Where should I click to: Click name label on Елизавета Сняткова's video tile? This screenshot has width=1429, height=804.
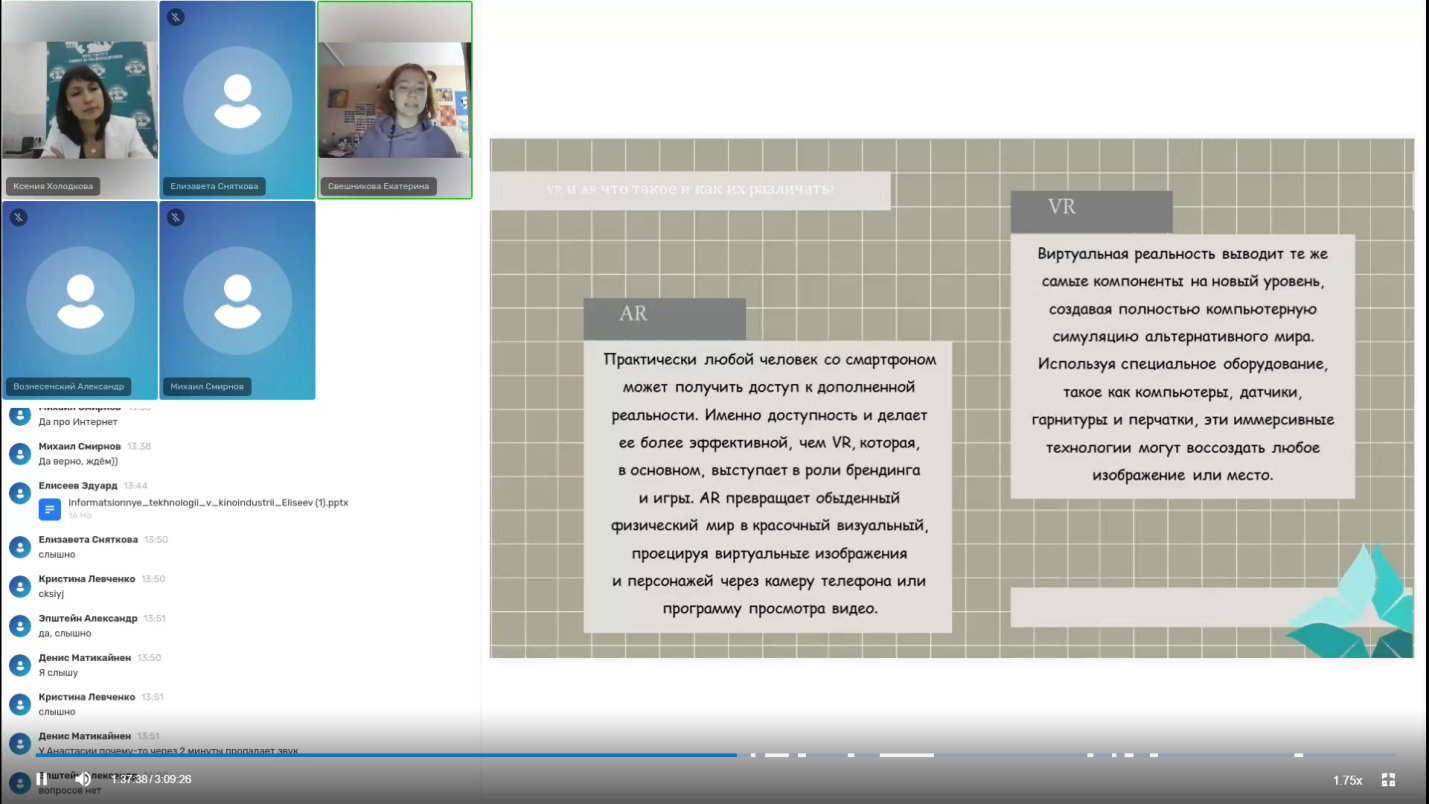pyautogui.click(x=215, y=186)
